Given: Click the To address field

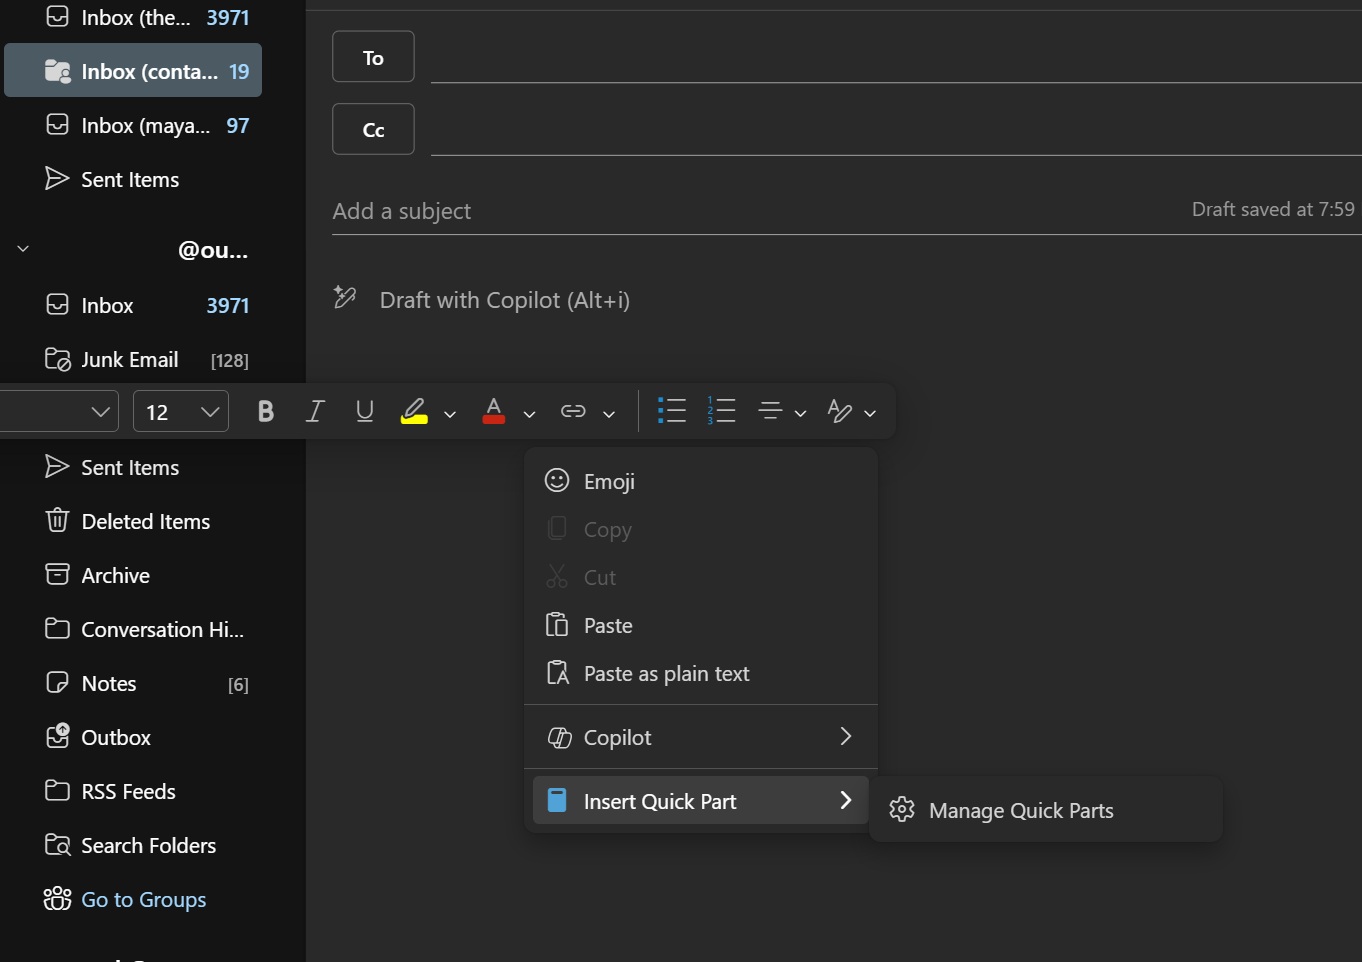Looking at the screenshot, I should click(x=896, y=58).
